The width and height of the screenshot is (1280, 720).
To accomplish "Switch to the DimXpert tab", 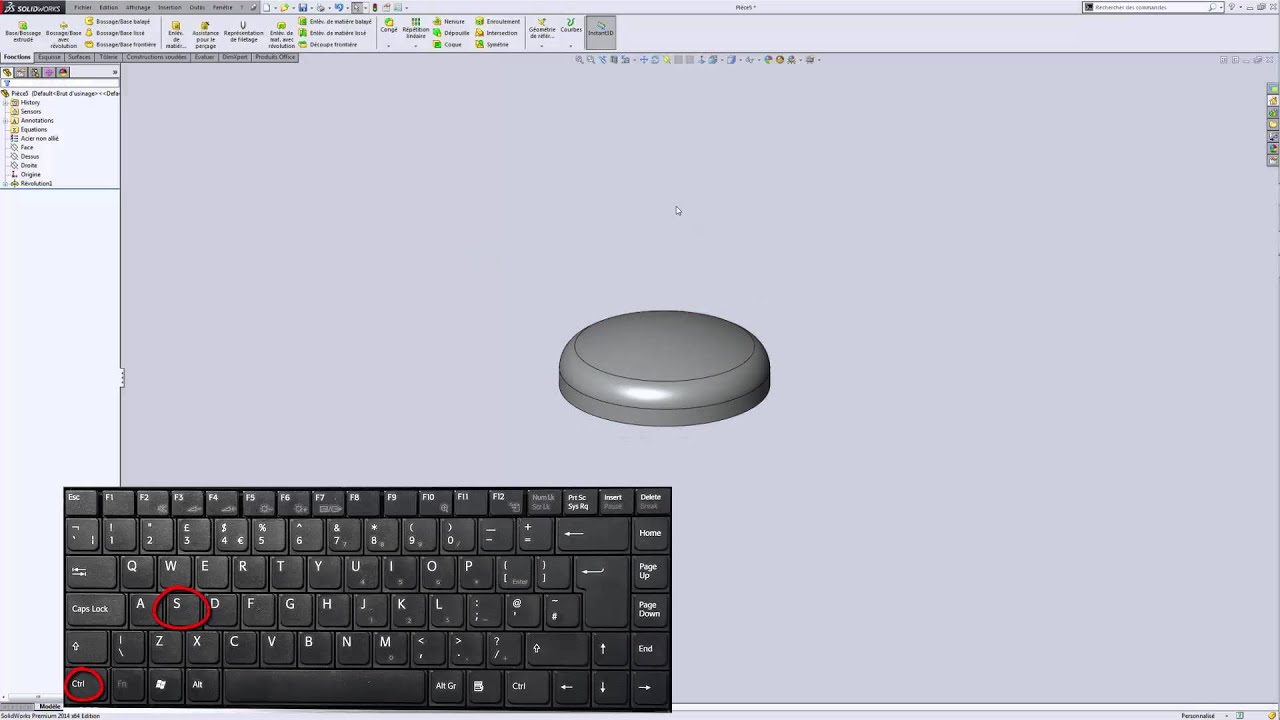I will tap(235, 57).
